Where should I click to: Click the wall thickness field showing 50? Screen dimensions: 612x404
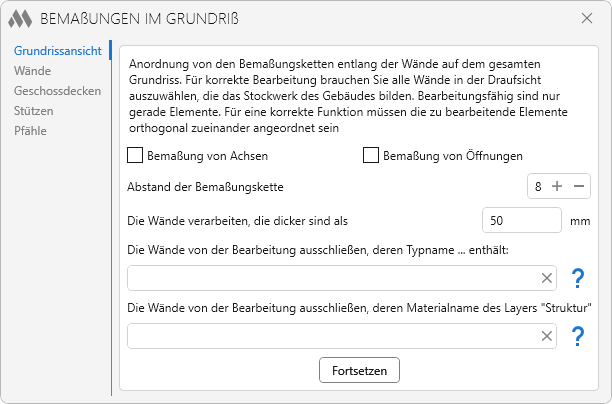pos(521,220)
